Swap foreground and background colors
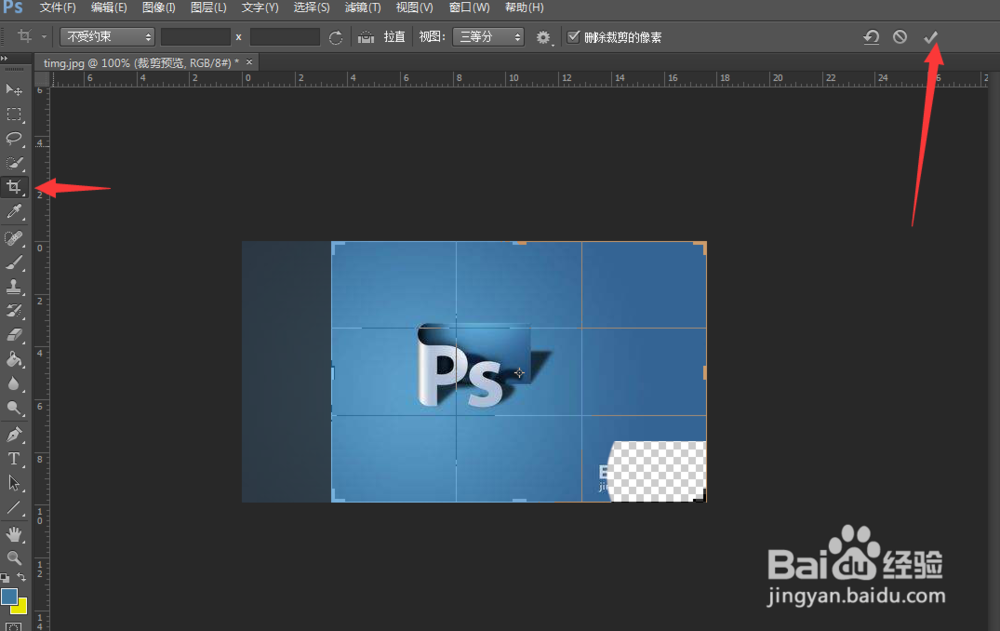The width and height of the screenshot is (1000, 631). [22, 577]
